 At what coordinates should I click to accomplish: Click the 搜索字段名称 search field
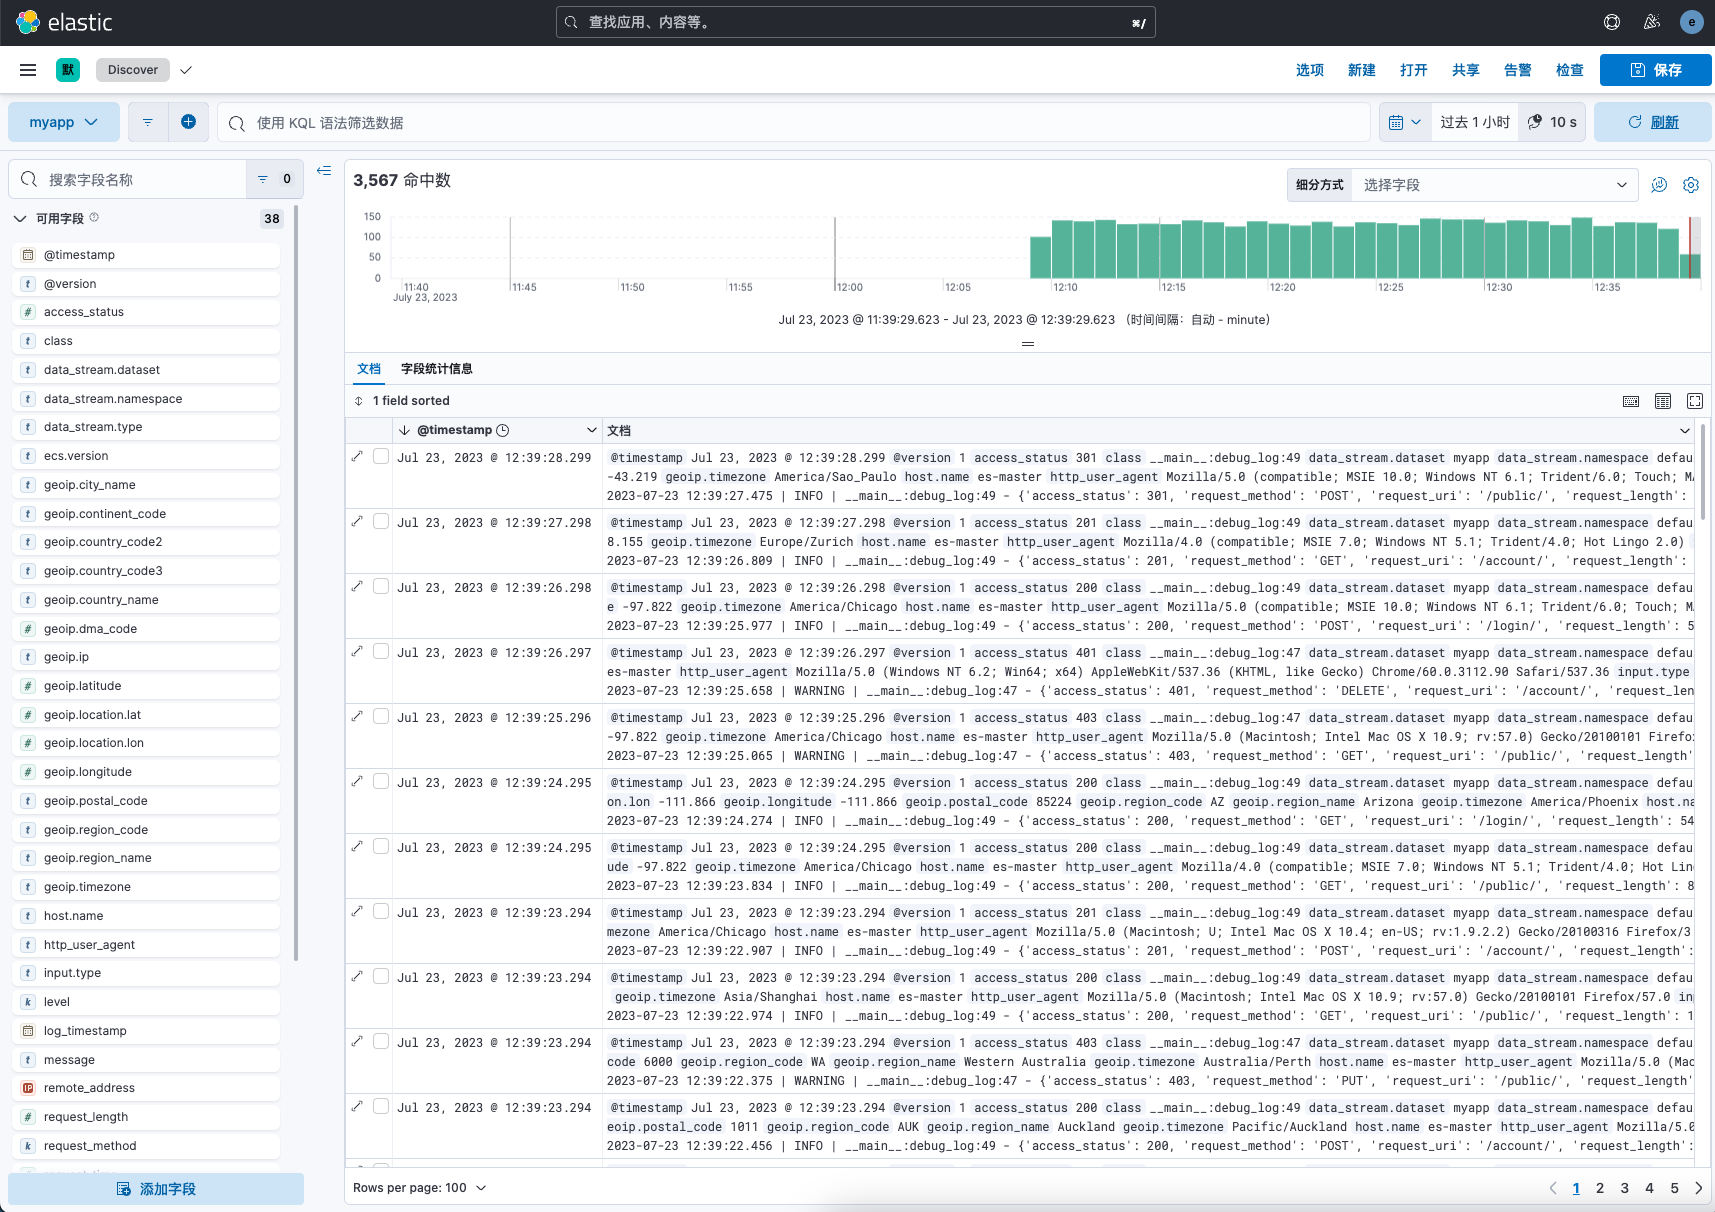(128, 179)
